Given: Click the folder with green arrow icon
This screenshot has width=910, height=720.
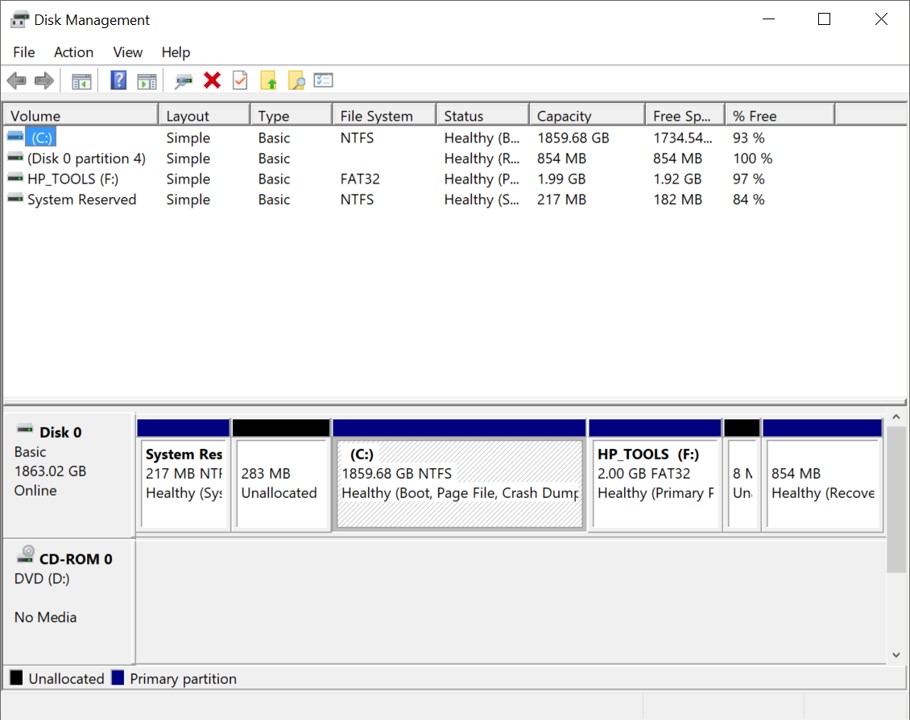Looking at the screenshot, I should click(268, 80).
